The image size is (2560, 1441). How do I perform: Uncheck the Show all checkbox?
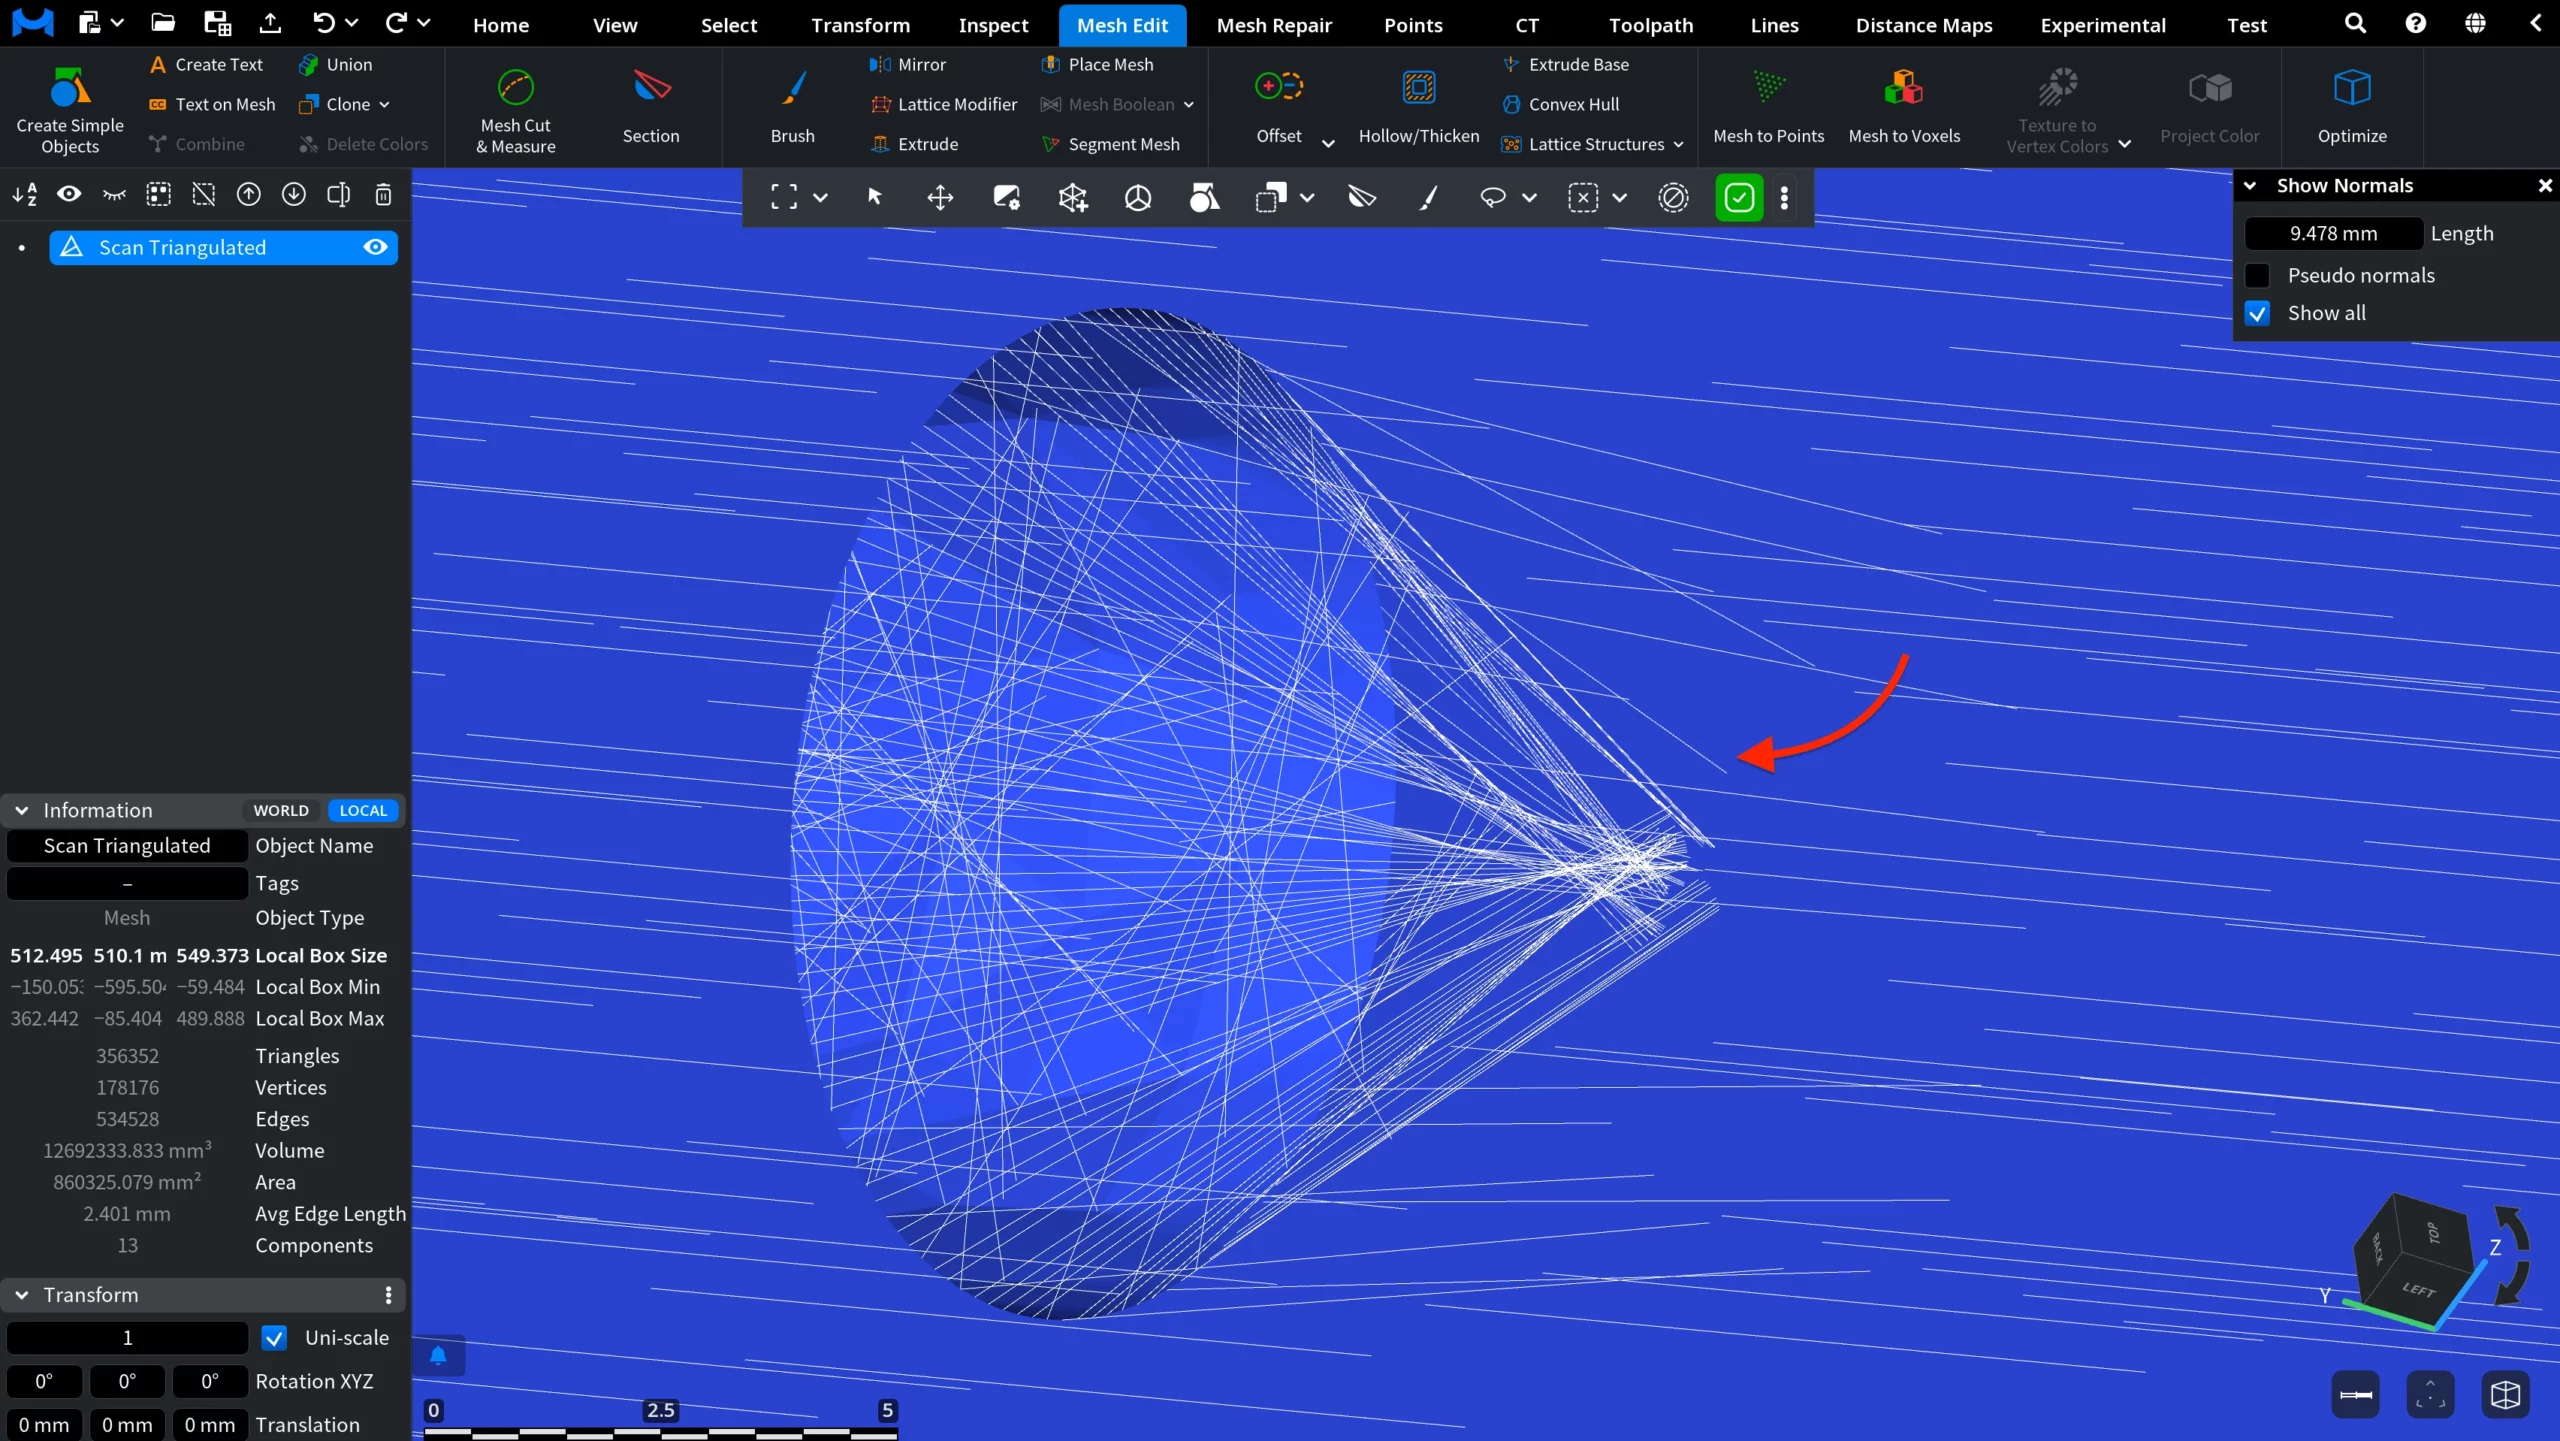click(2257, 313)
